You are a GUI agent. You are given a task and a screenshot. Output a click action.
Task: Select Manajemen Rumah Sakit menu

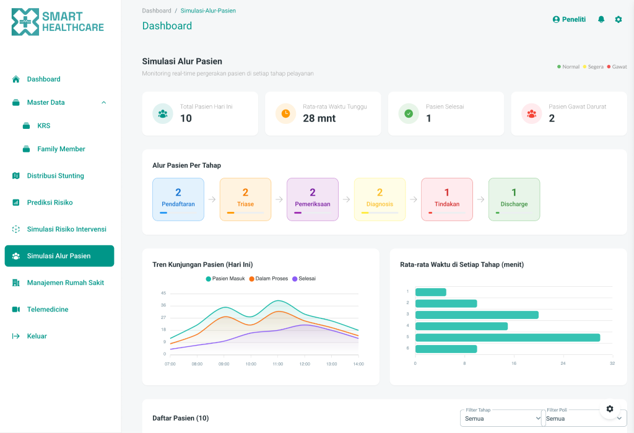(59, 283)
